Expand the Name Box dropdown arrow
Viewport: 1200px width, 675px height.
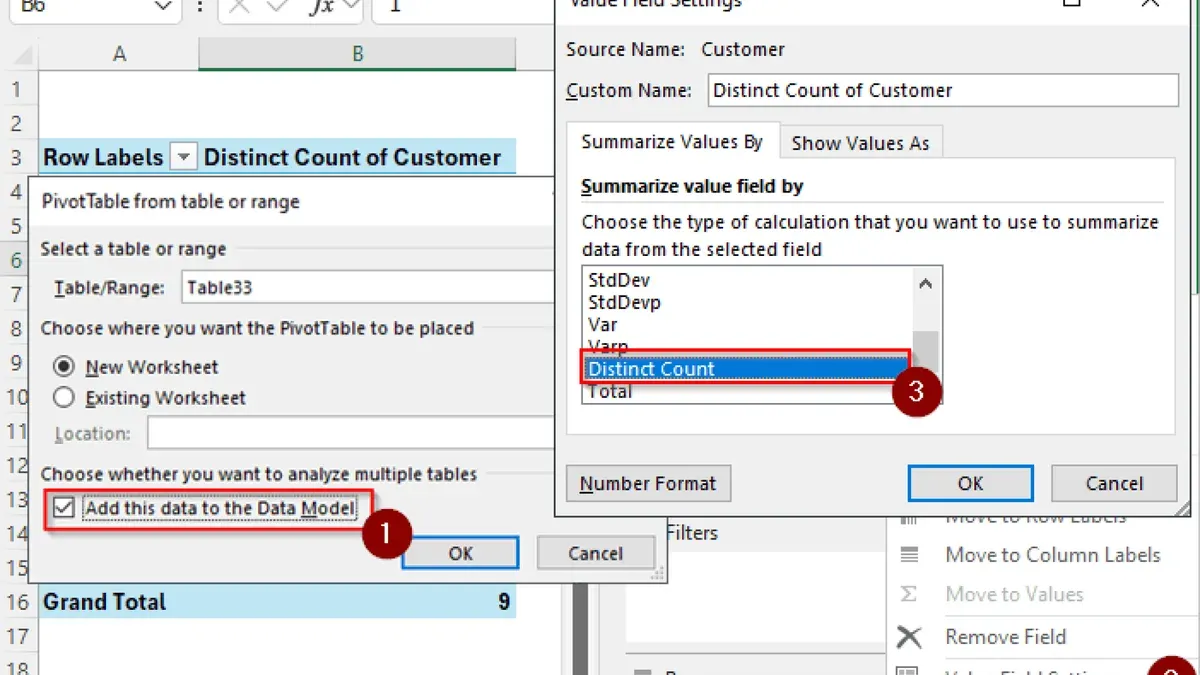click(163, 6)
